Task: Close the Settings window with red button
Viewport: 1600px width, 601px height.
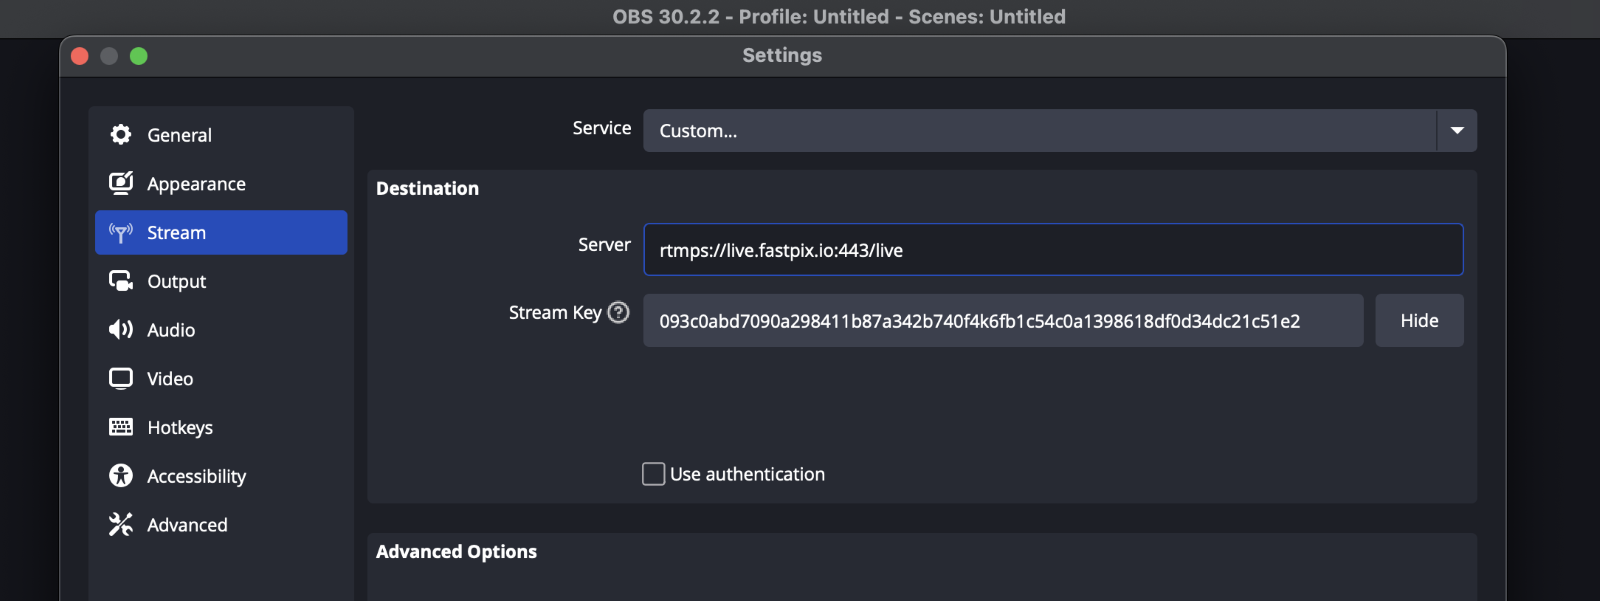Action: pos(80,56)
